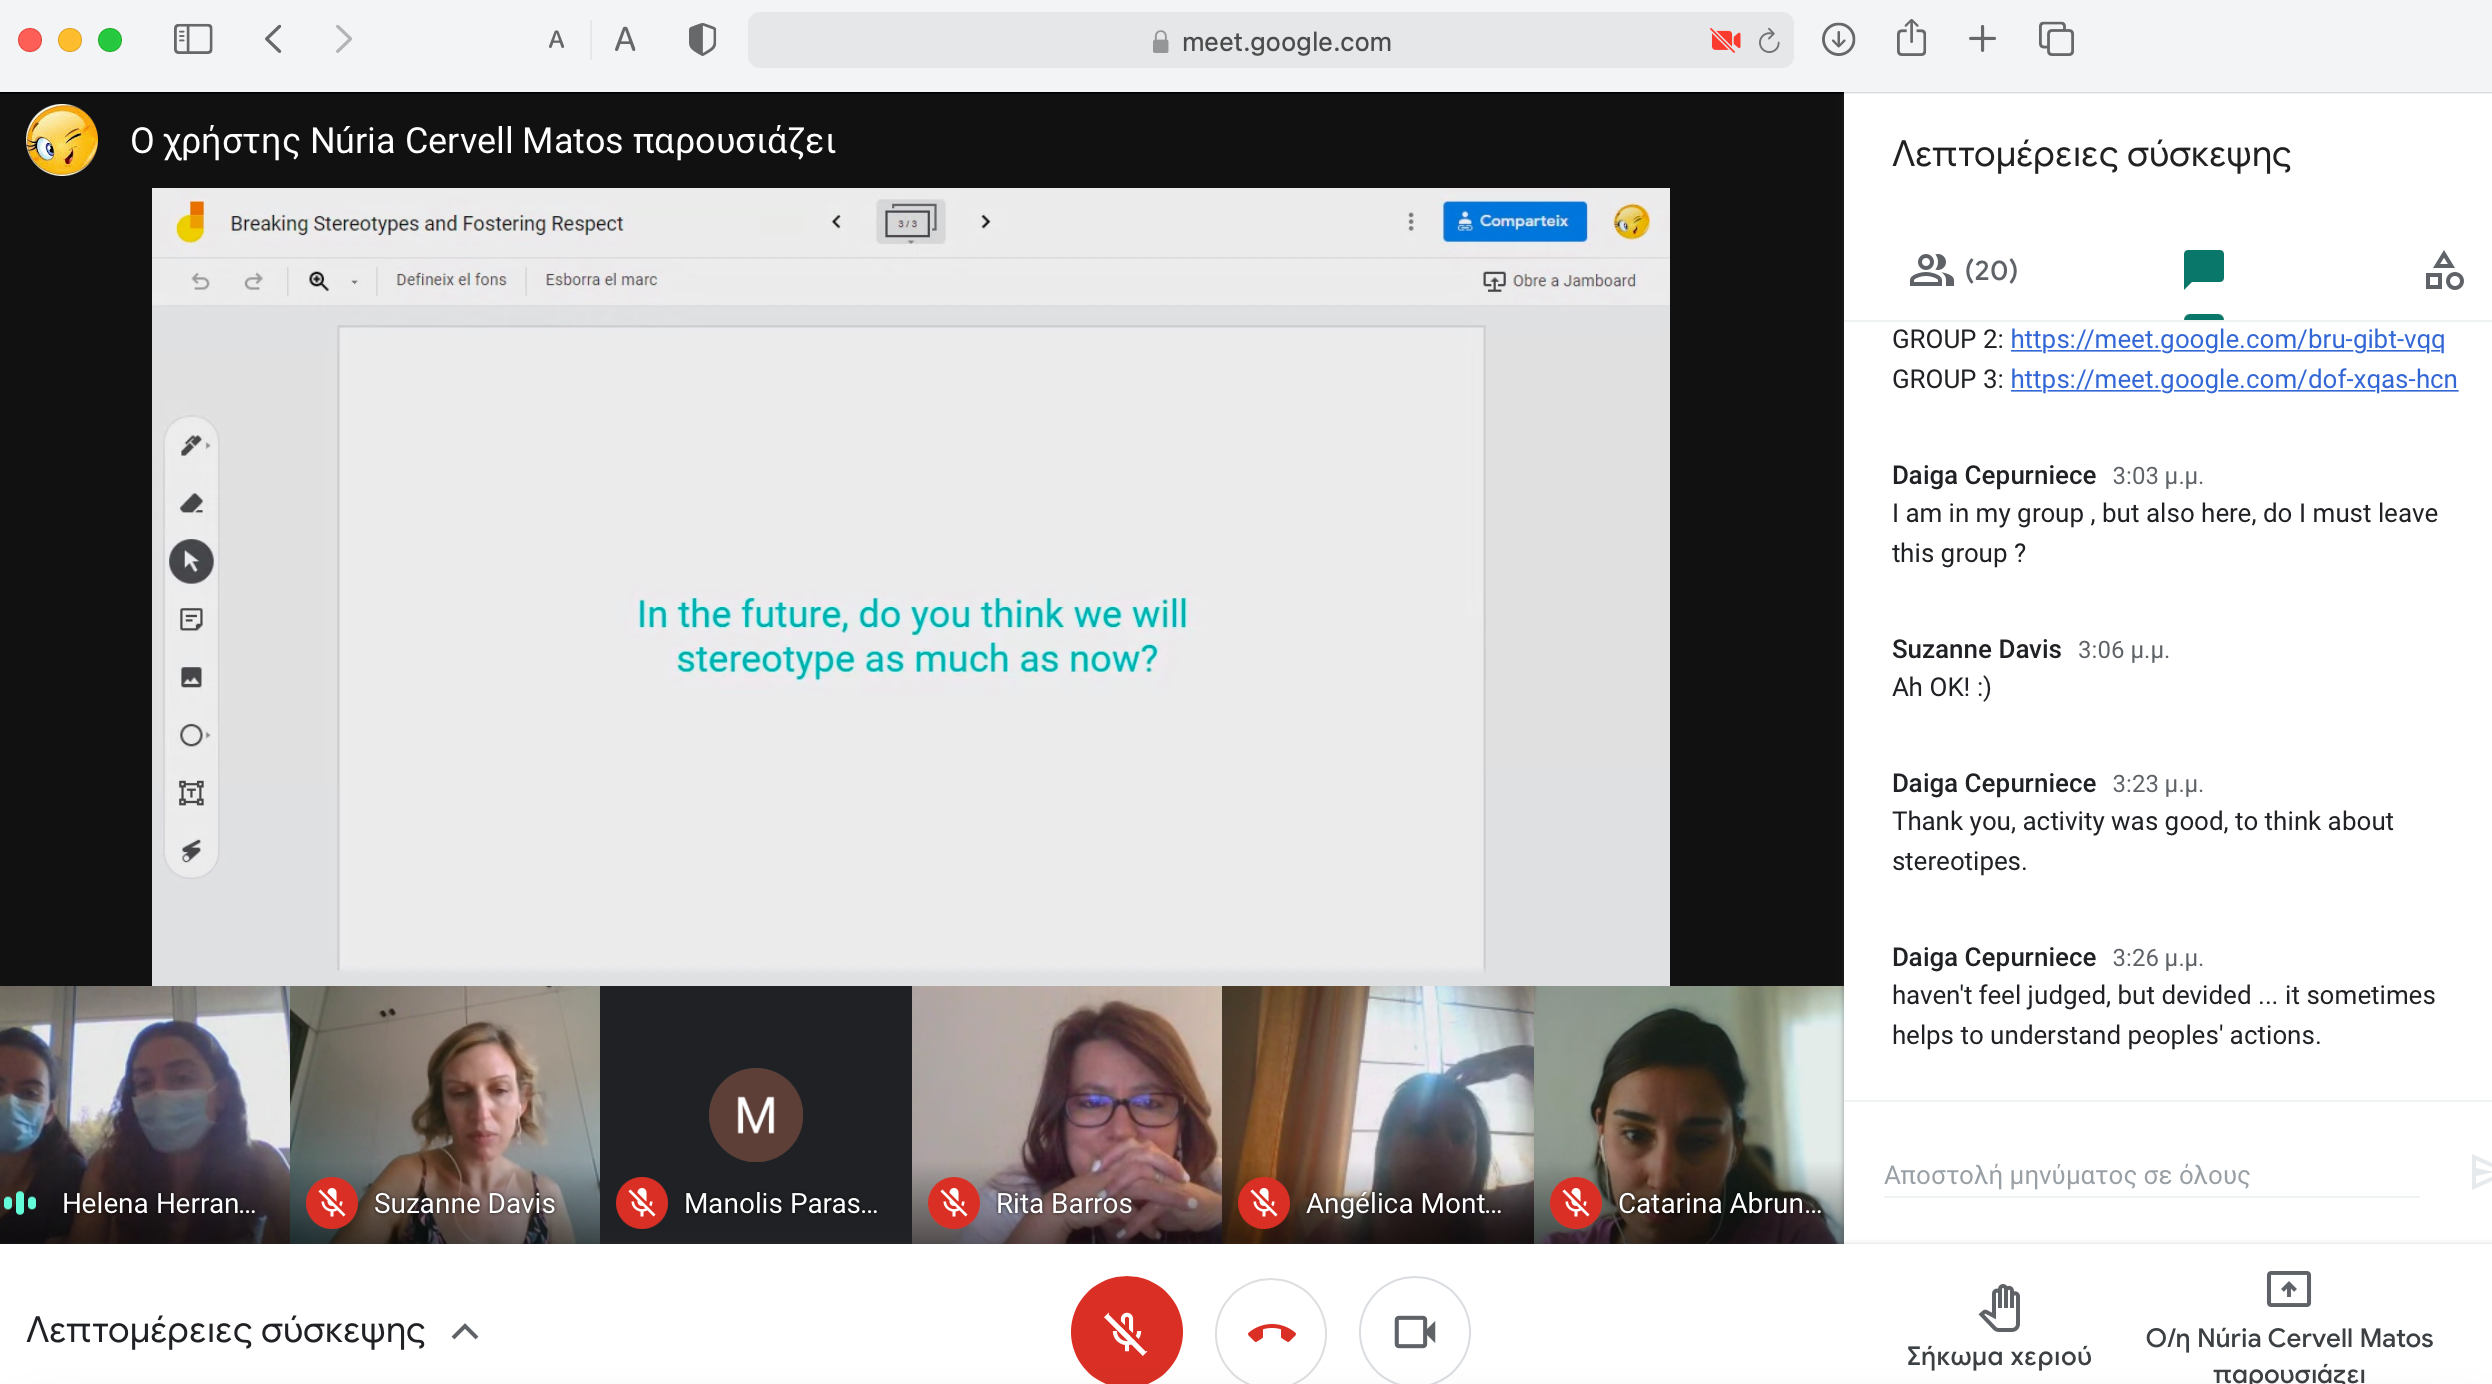This screenshot has height=1384, width=2492.
Task: Select the Jamboard circle shape tool
Action: tap(192, 735)
